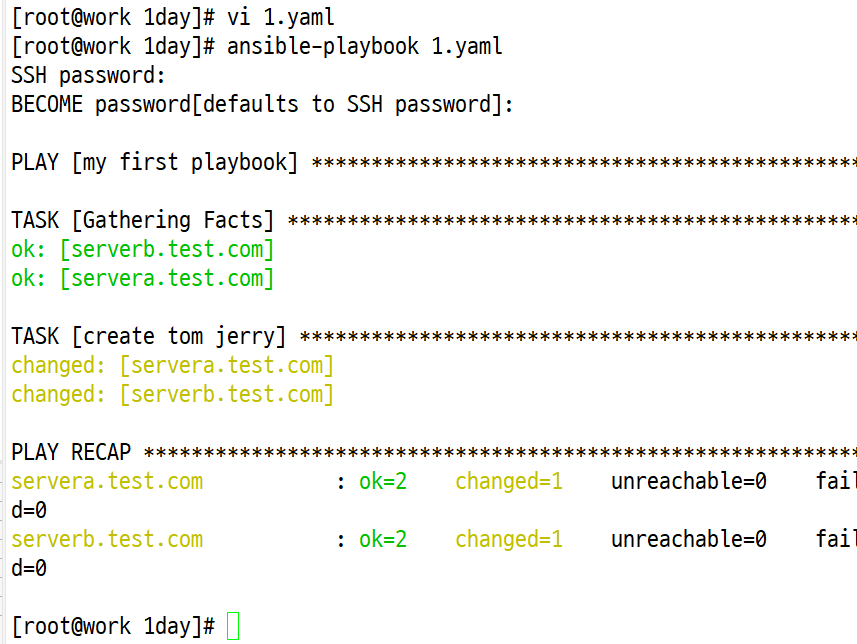Click 'TASK [create tom jerry]' header
857x644 pixels.
click(x=149, y=336)
